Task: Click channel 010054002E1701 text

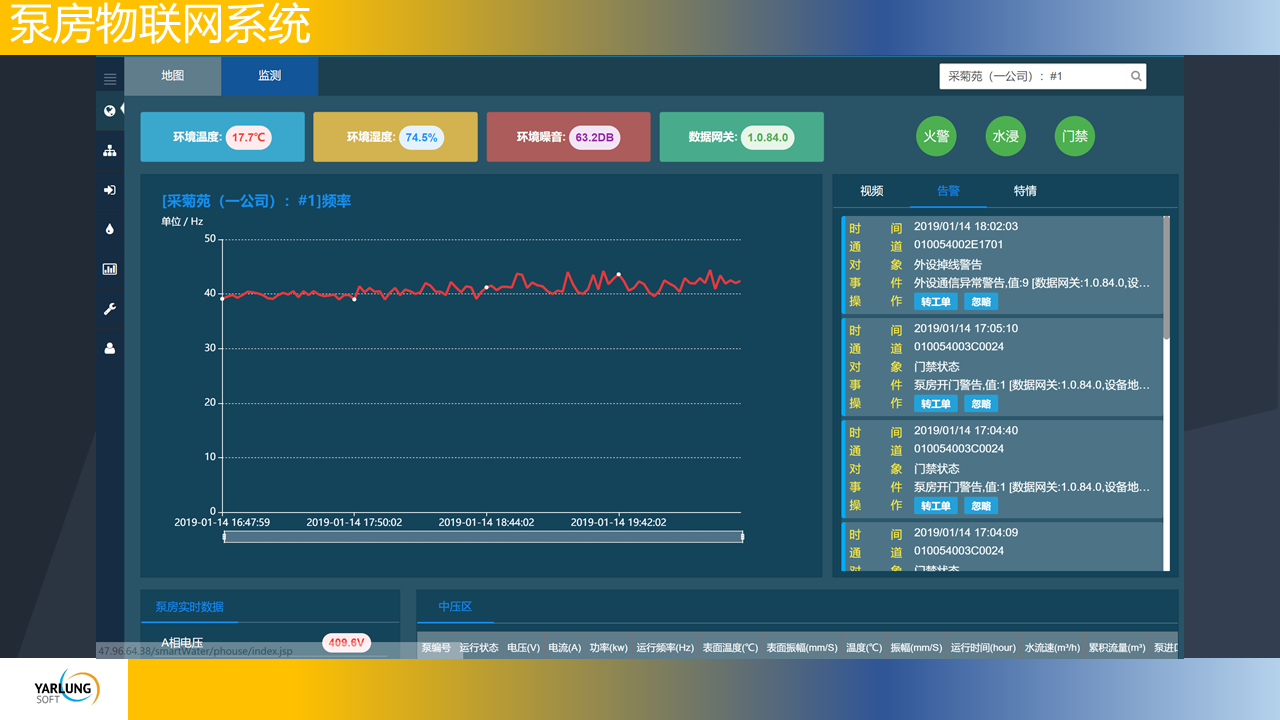Action: tap(959, 245)
